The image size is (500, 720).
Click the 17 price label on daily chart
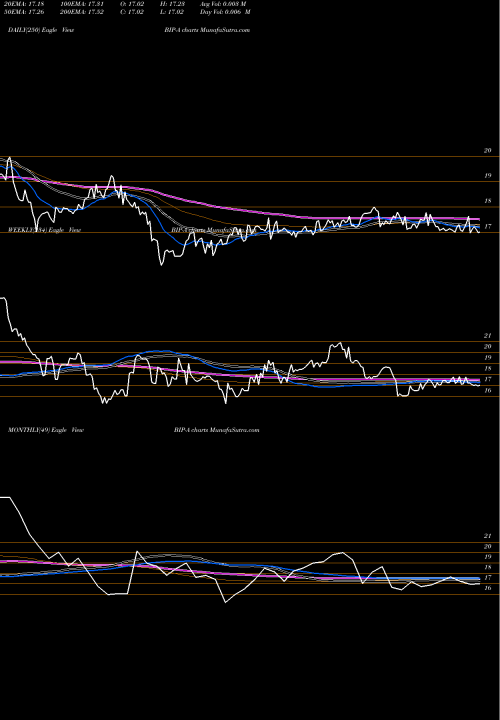[x=488, y=227]
